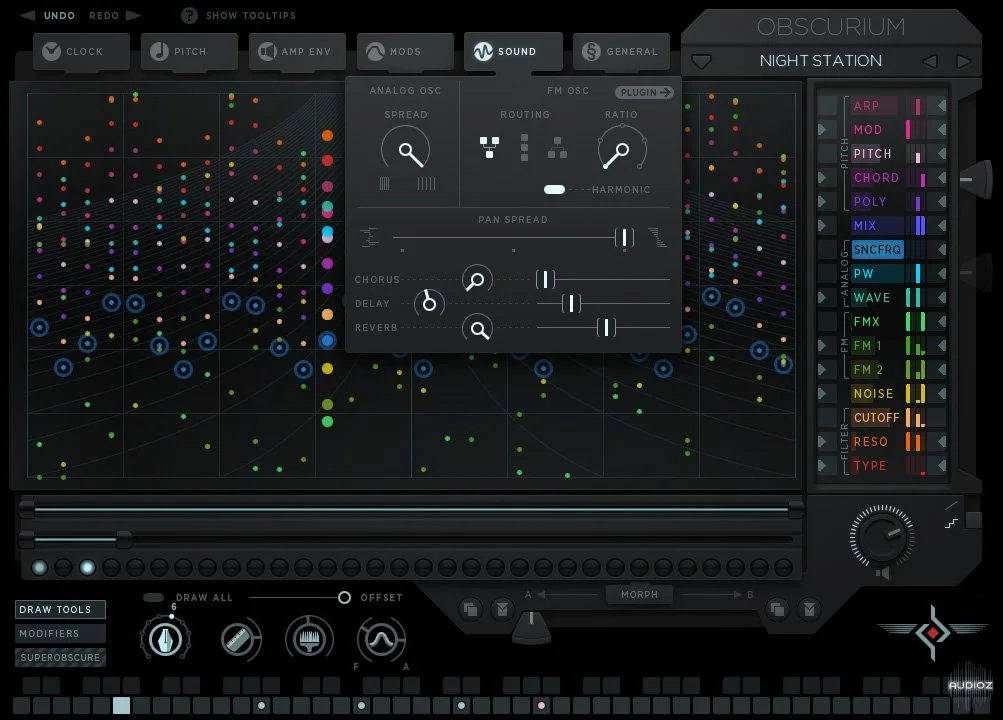Select the Sound tab
This screenshot has height=720, width=1003.
point(513,51)
